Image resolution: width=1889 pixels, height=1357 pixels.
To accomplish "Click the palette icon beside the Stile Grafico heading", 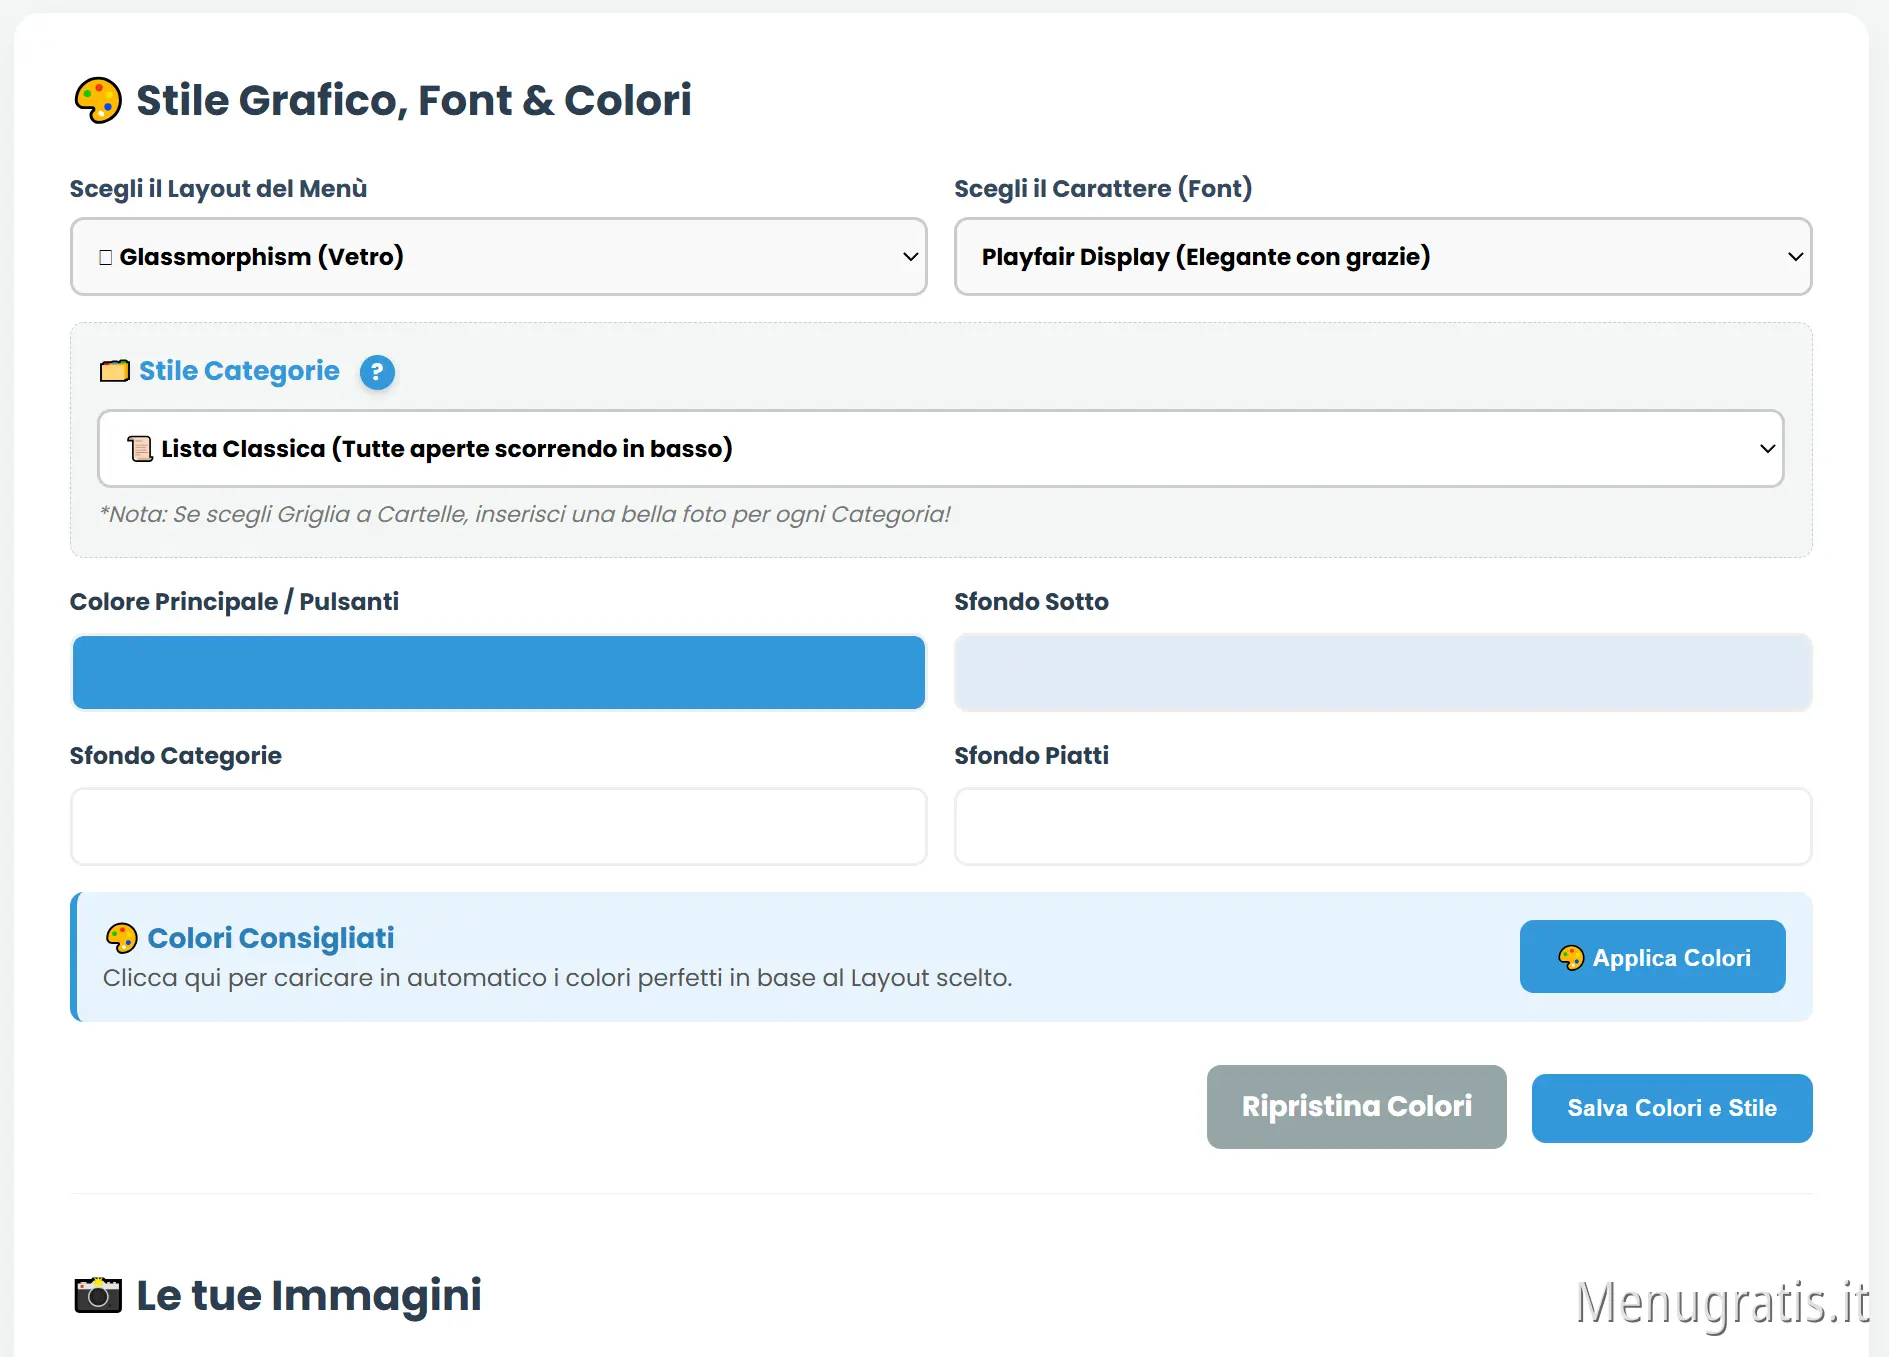I will click(x=98, y=100).
